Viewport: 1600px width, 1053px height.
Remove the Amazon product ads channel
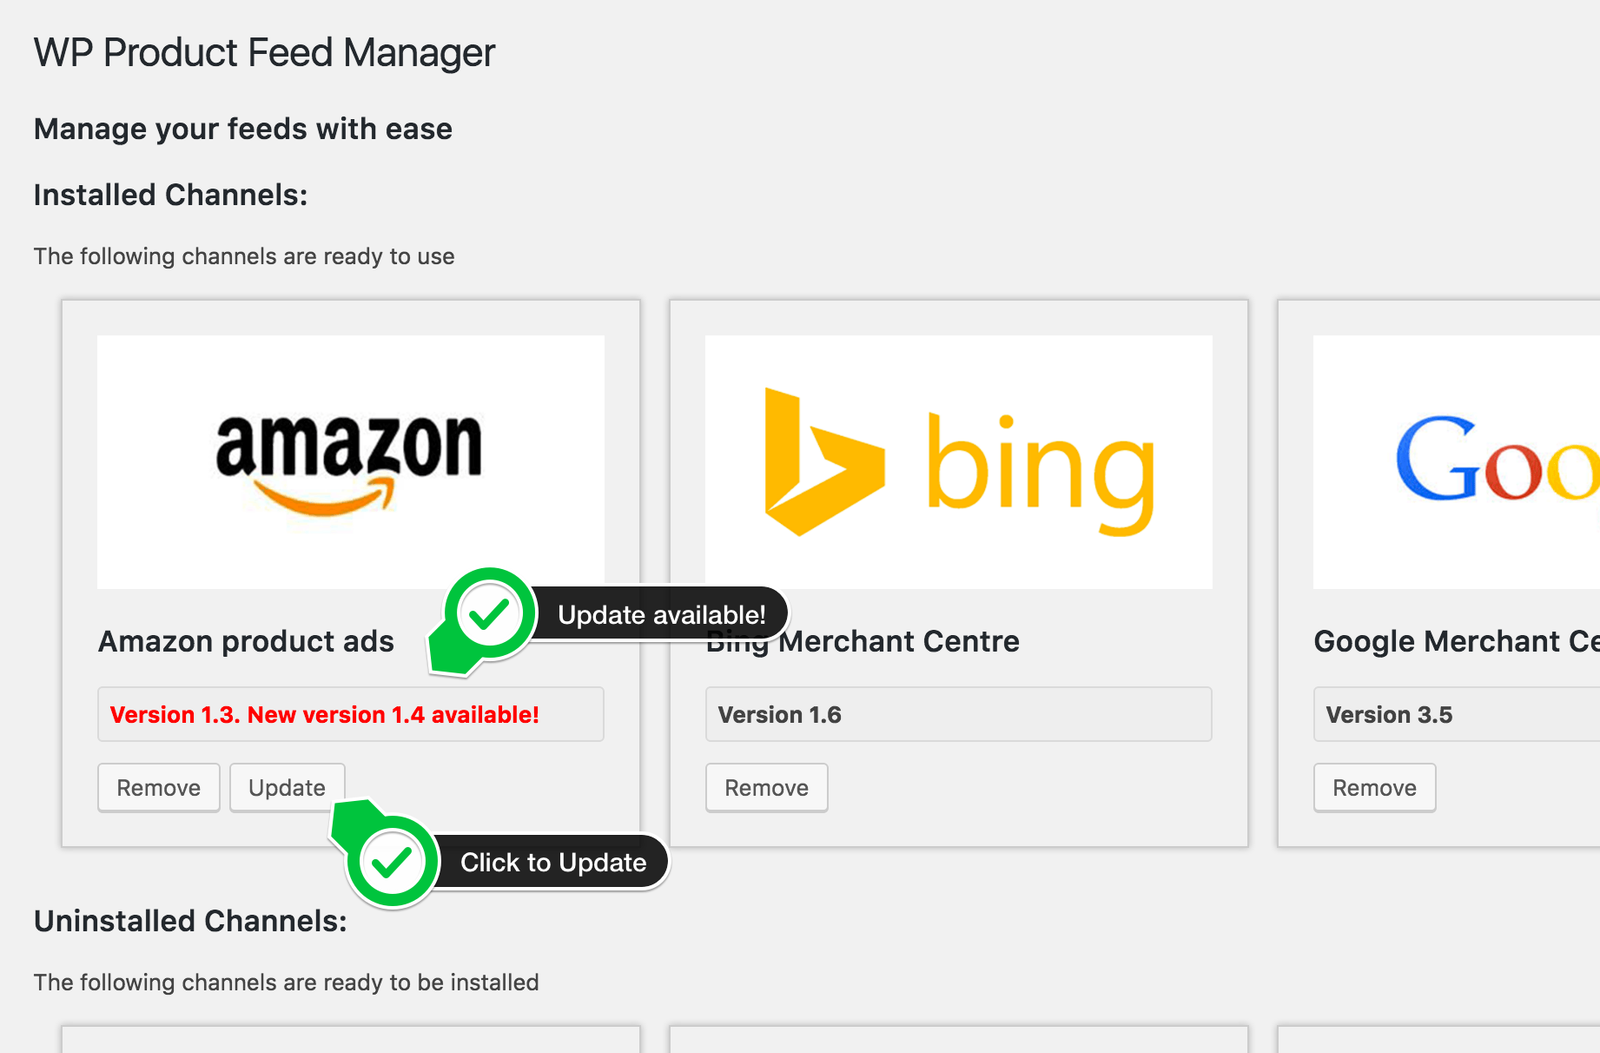click(158, 788)
